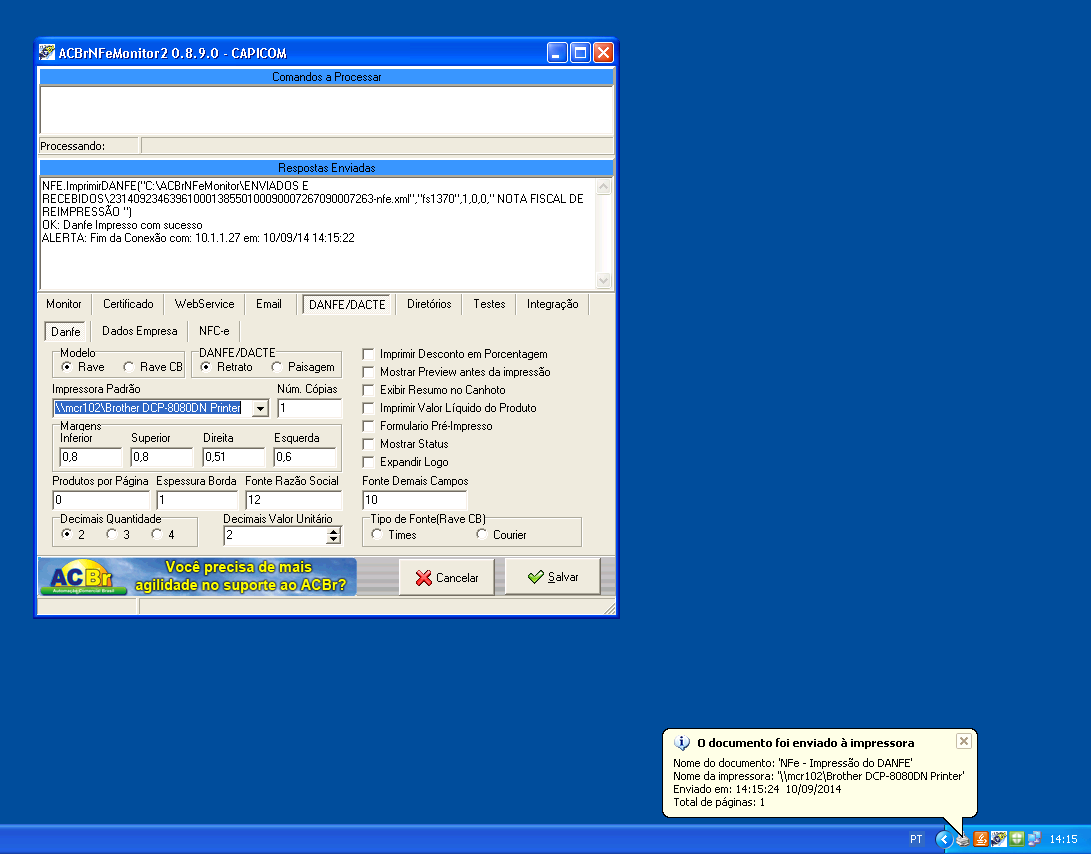Image resolution: width=1091 pixels, height=854 pixels.
Task: Switch to the Monitor tab
Action: click(63, 304)
